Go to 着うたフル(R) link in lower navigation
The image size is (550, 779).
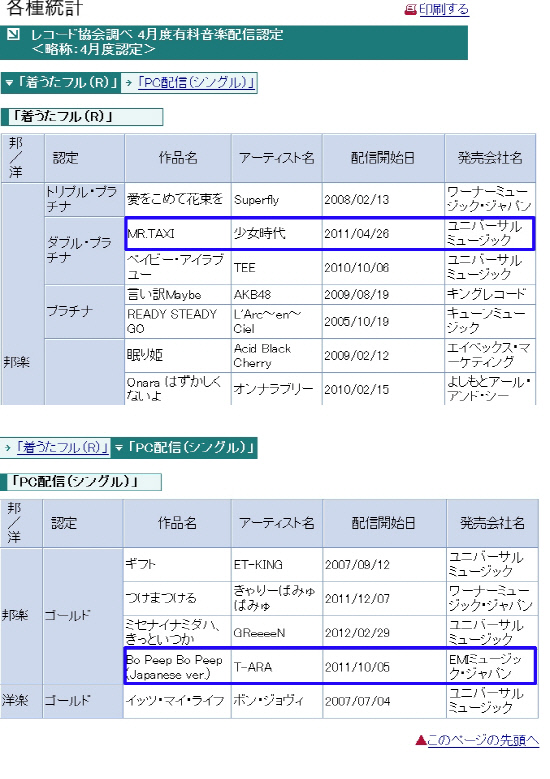[x=63, y=448]
